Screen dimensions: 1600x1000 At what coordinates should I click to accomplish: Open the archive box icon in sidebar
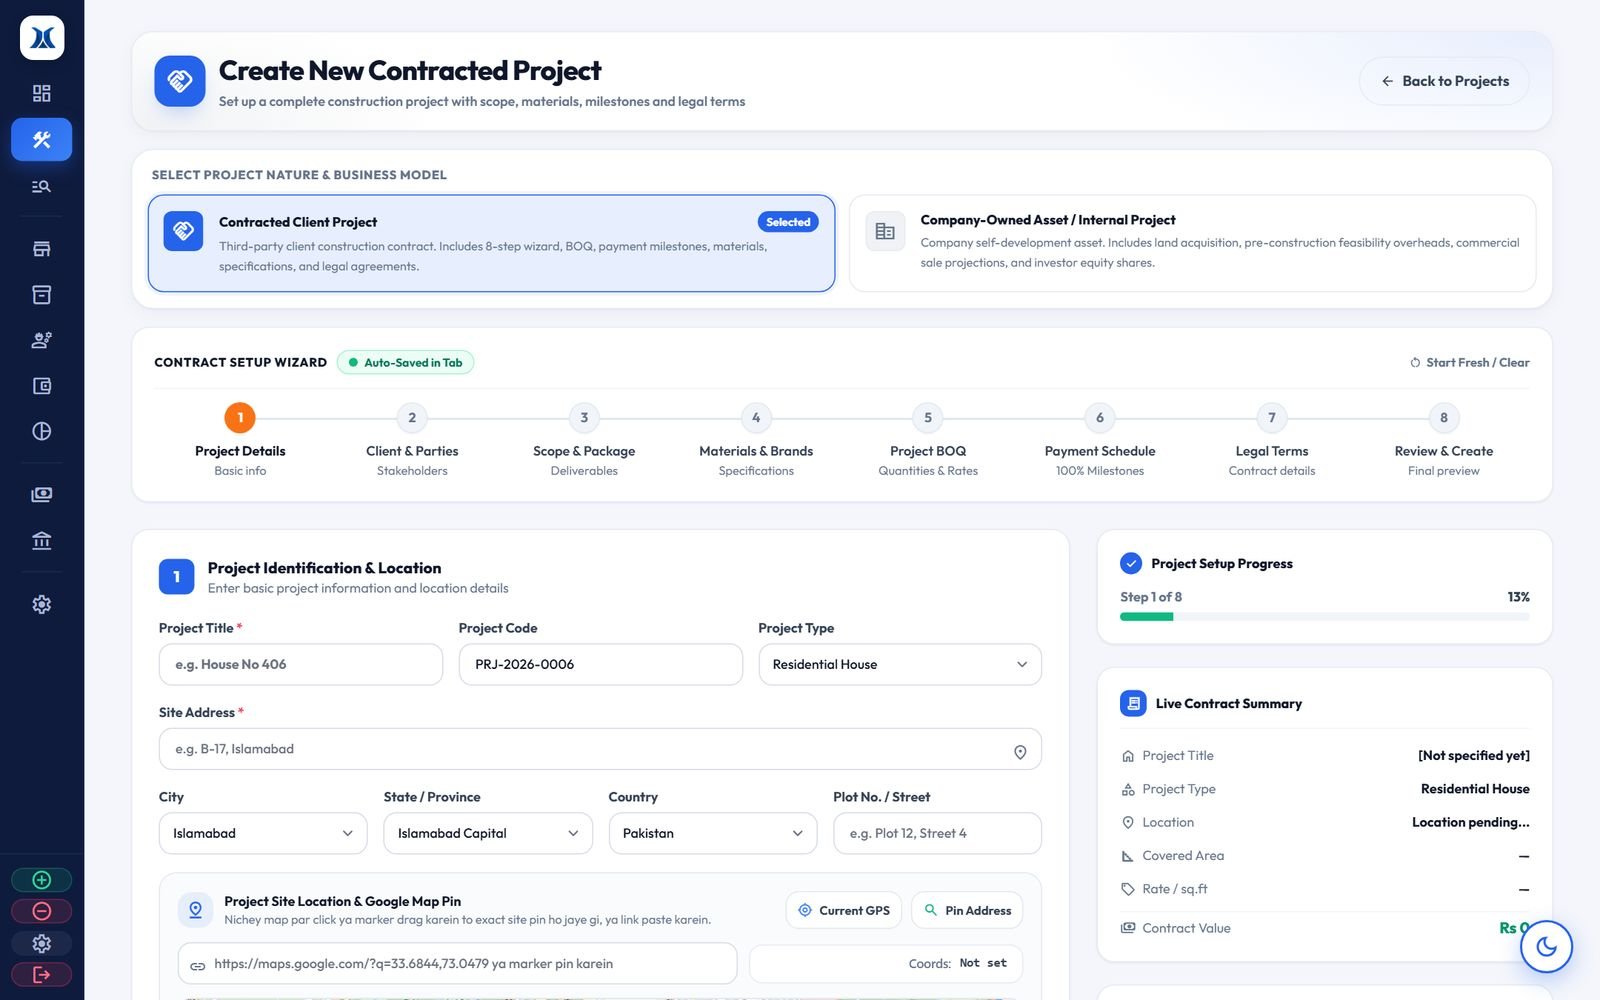(41, 295)
